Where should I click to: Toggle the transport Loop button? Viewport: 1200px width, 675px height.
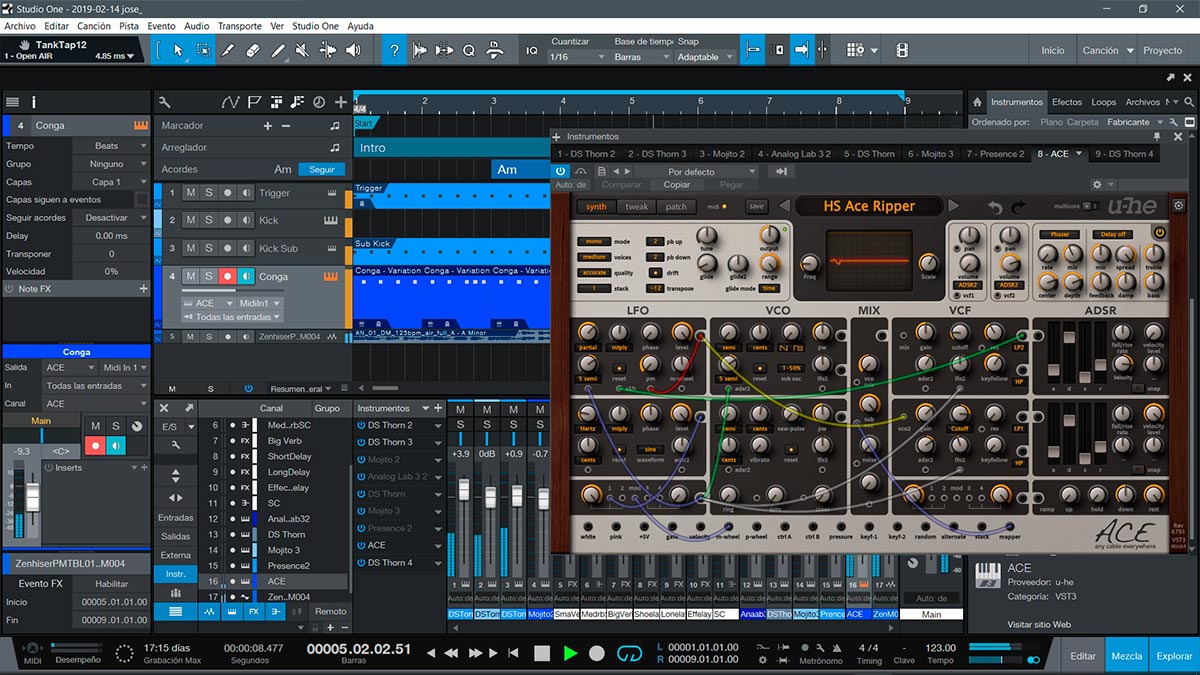629,653
